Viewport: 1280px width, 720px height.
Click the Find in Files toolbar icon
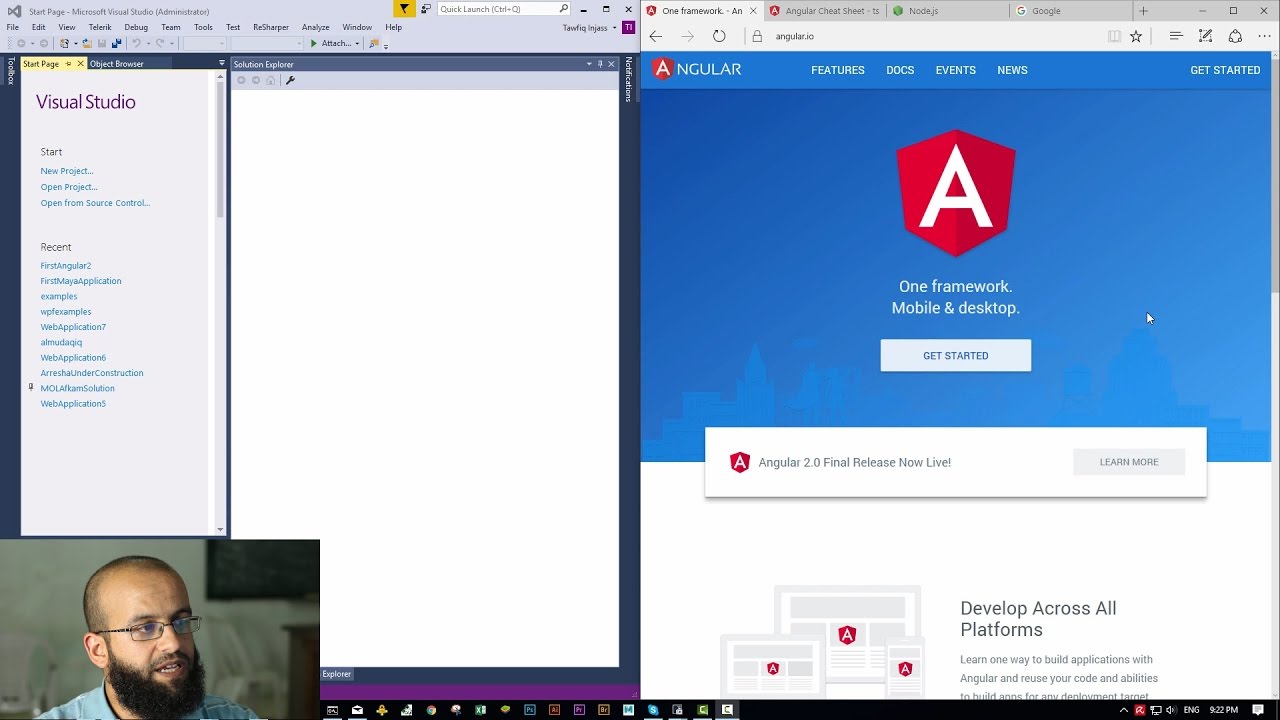[x=374, y=44]
